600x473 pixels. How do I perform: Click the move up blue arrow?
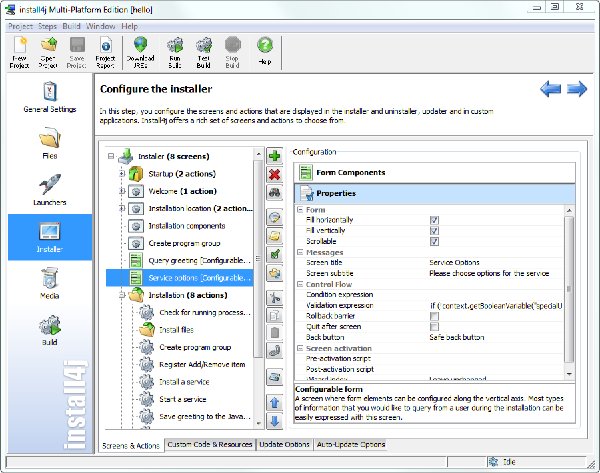[x=274, y=403]
